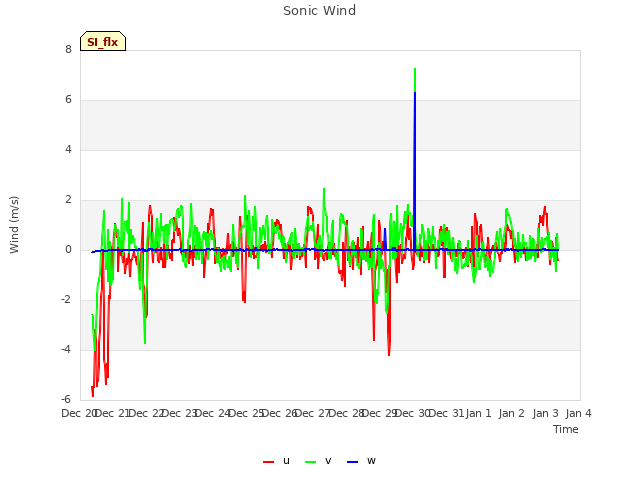
Task: Click the y-axis value 4
Action: click(68, 150)
